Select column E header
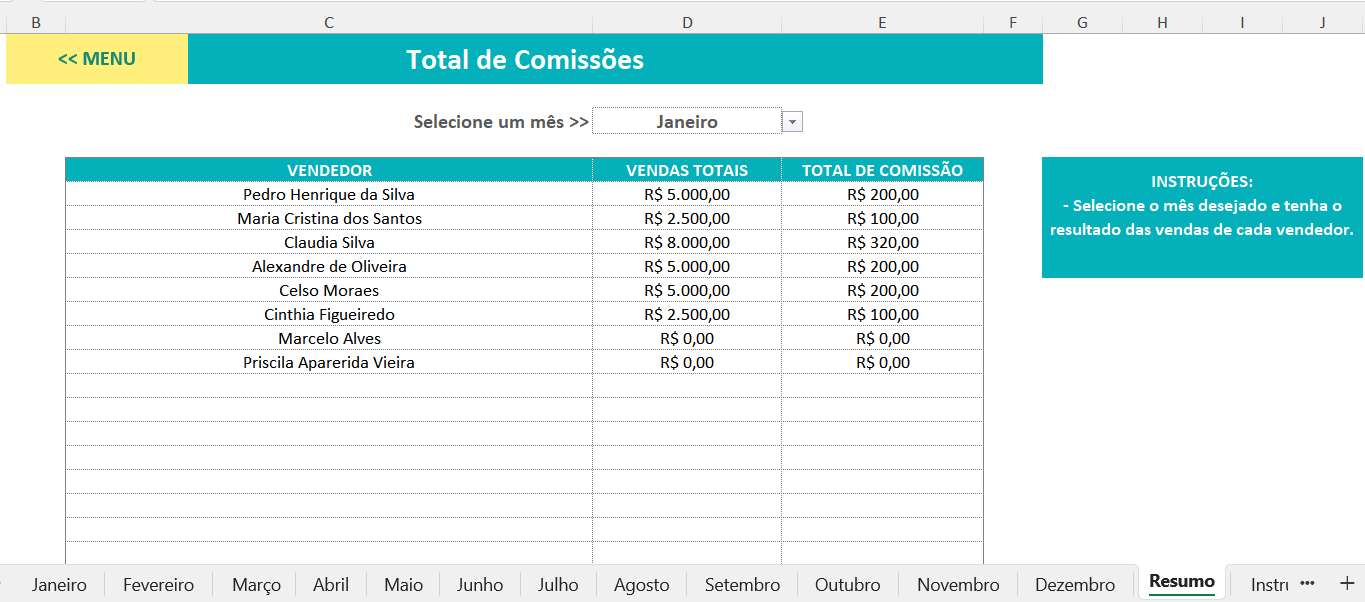 tap(882, 22)
